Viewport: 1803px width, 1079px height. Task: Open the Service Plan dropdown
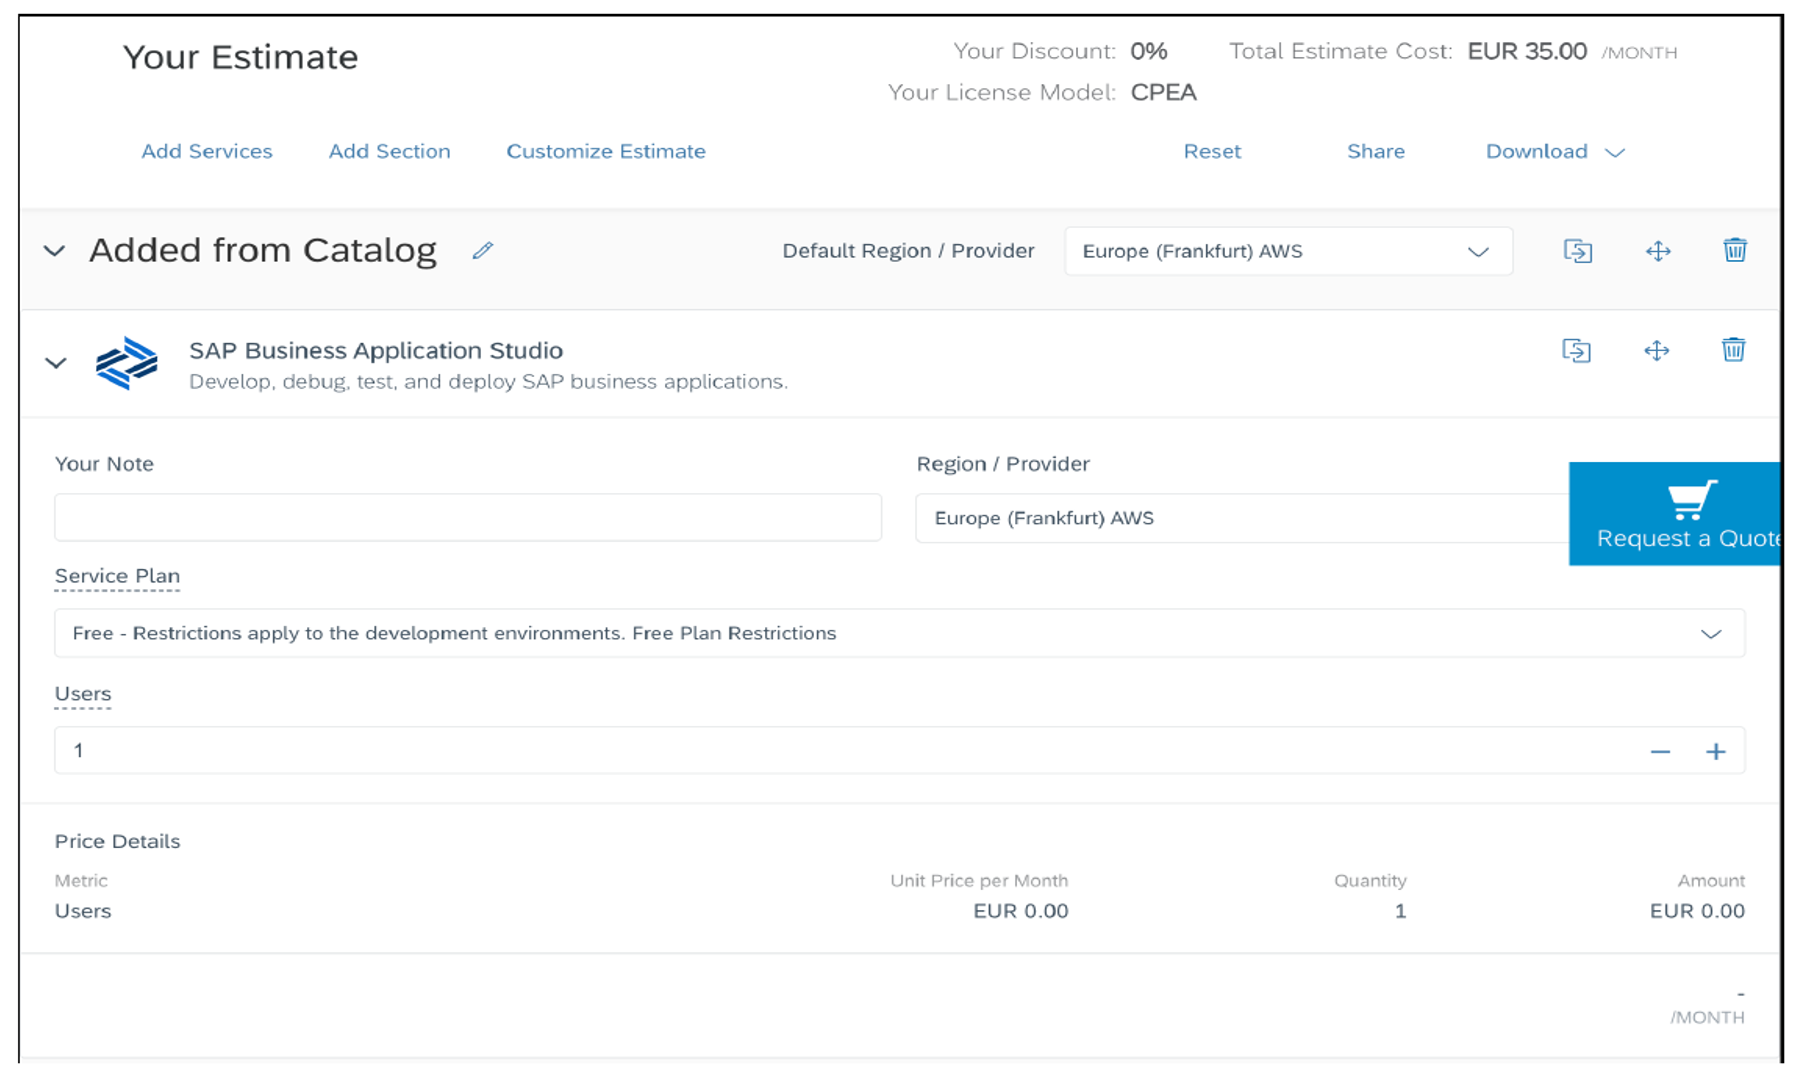pos(1712,633)
